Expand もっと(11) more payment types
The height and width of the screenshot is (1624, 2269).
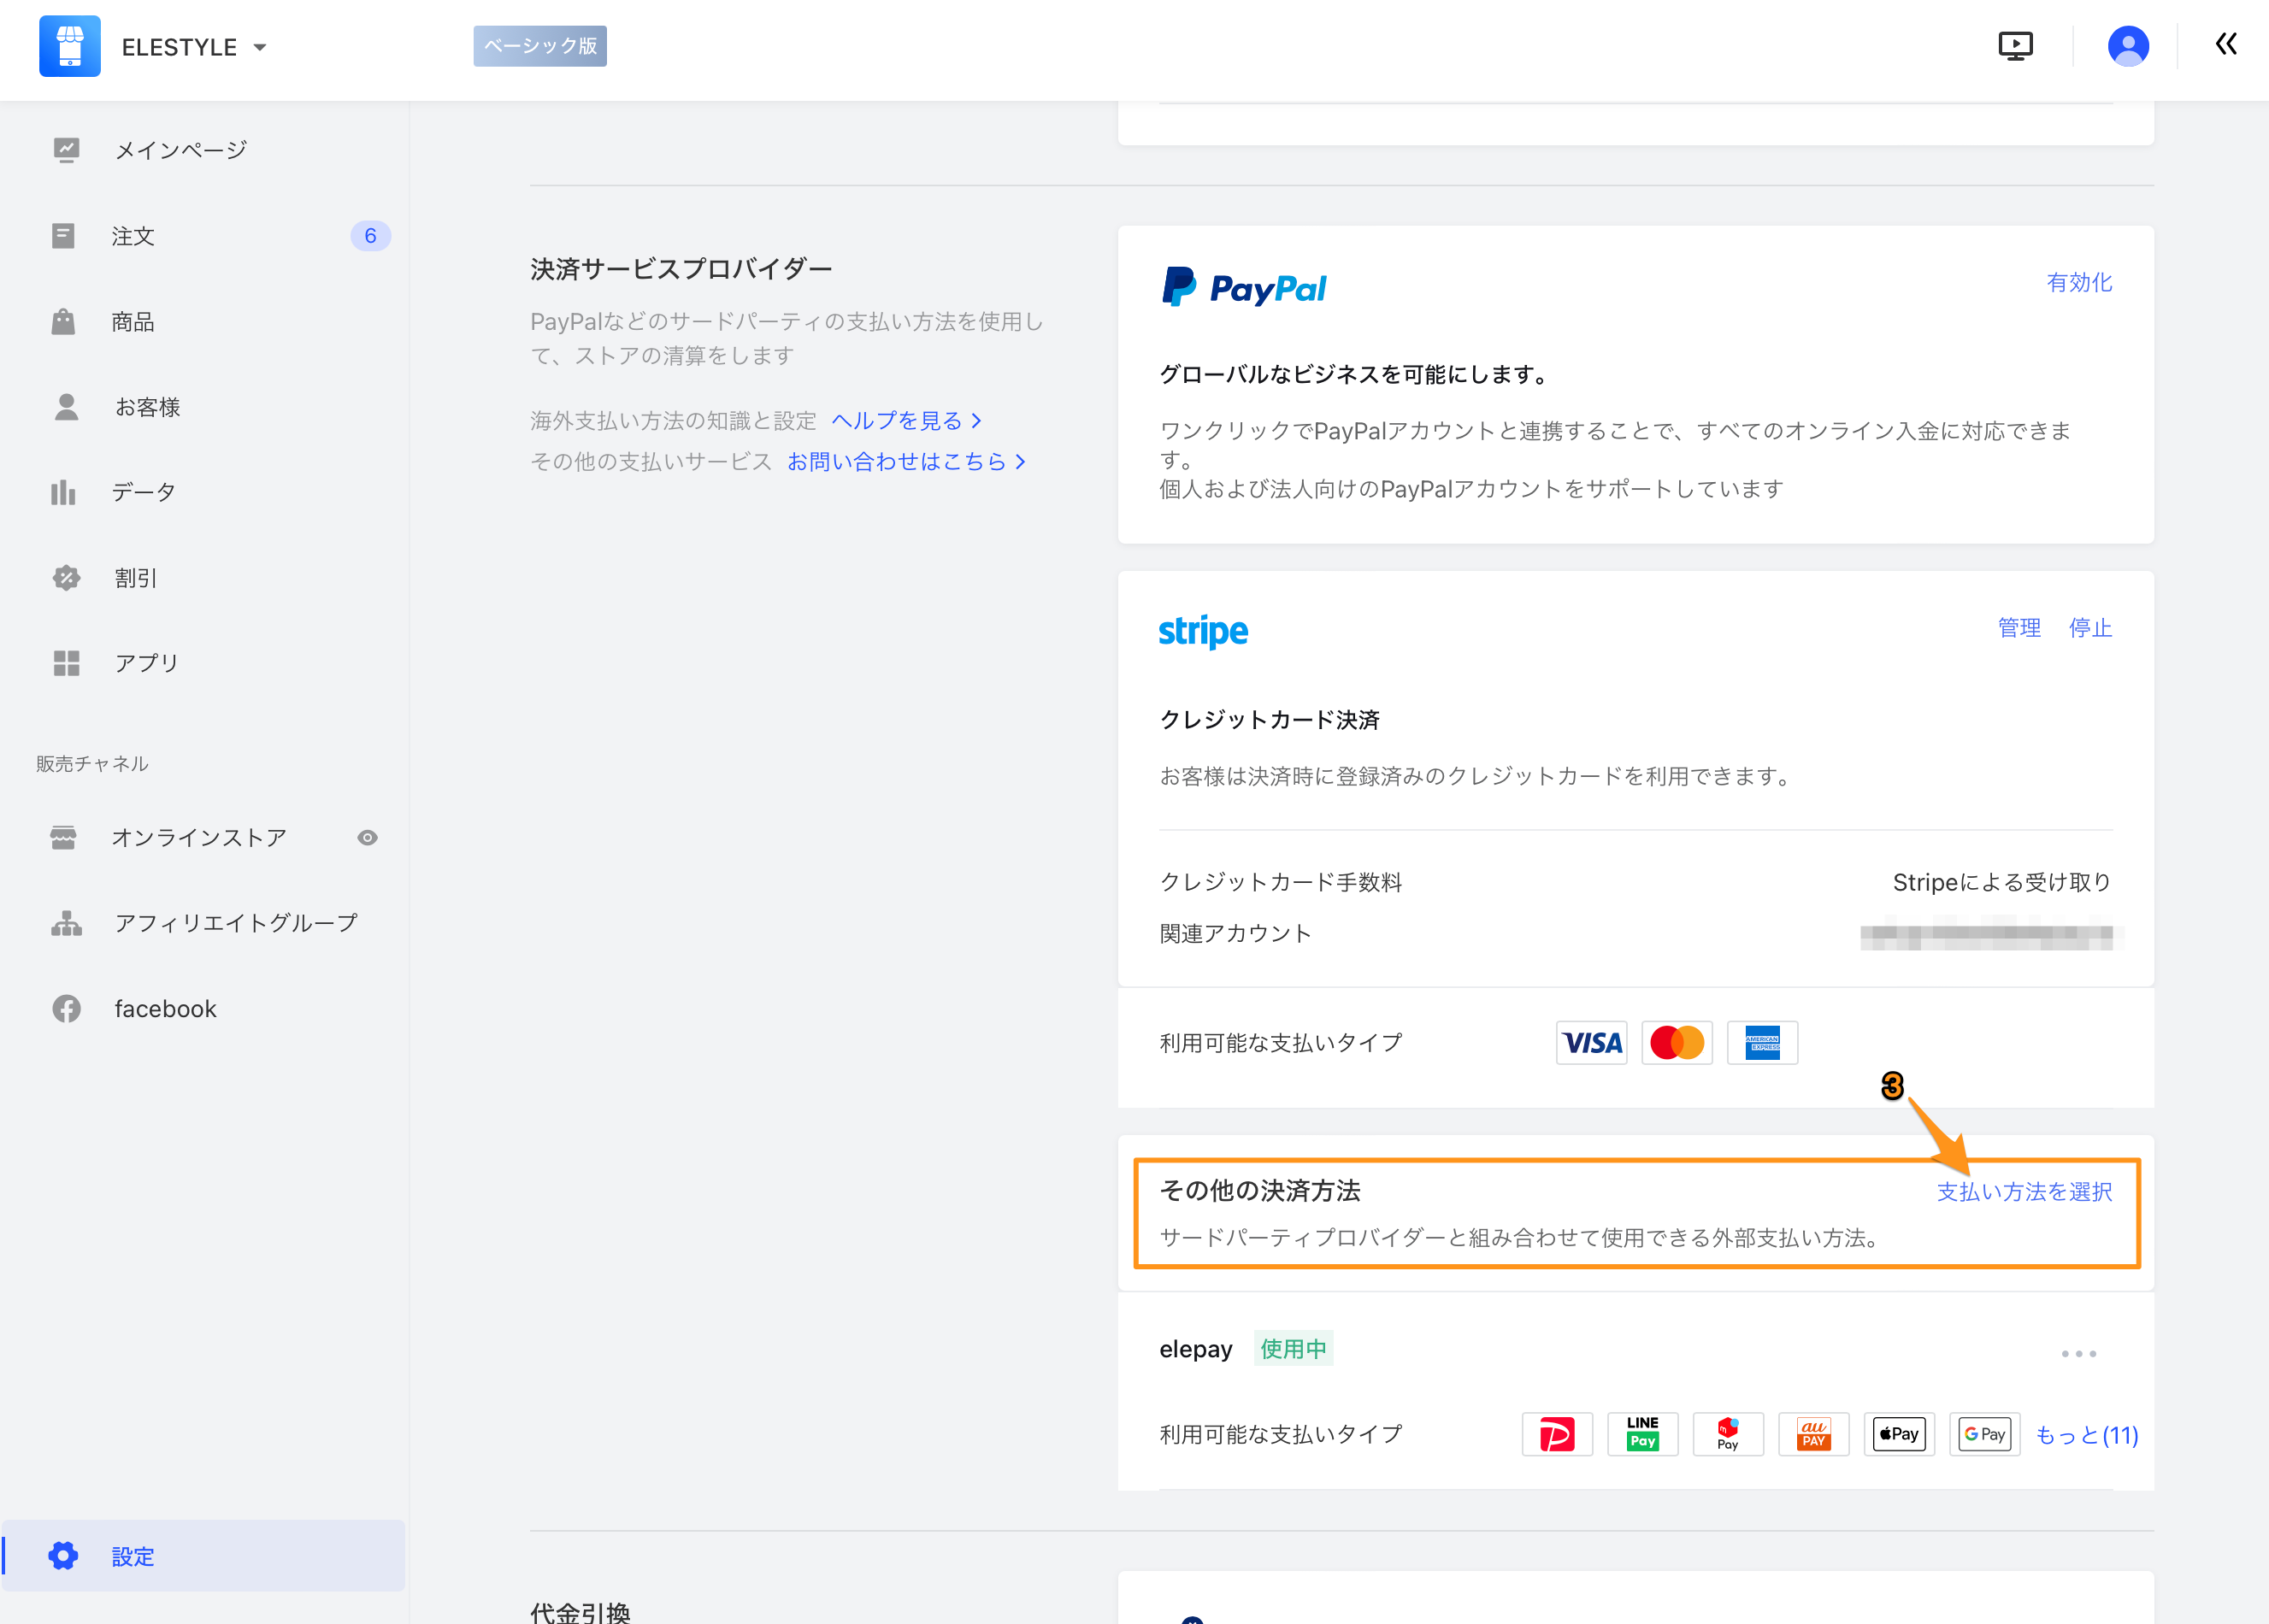click(2086, 1435)
